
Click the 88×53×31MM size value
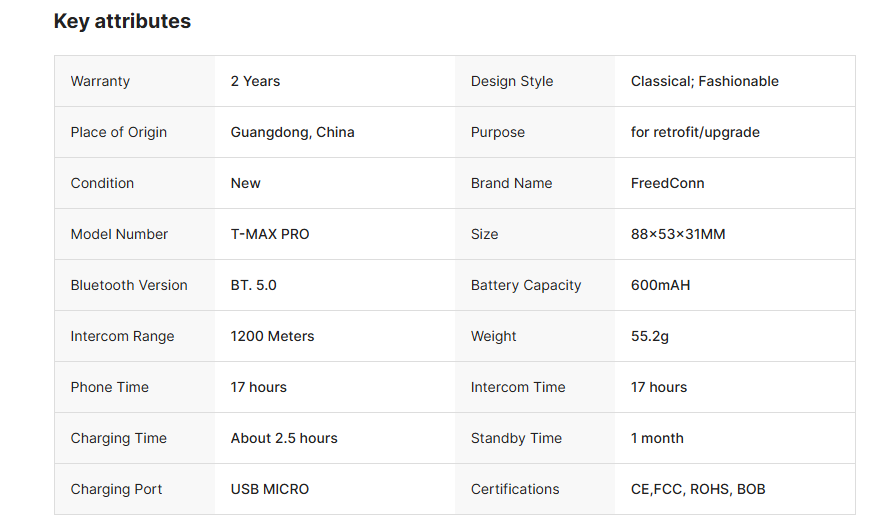click(678, 234)
